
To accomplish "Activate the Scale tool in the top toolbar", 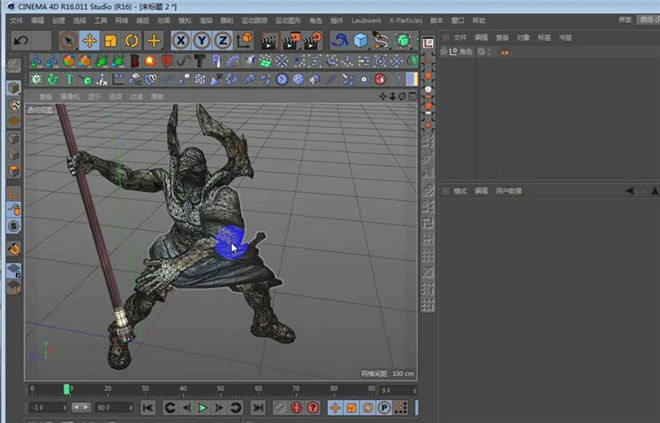I will coord(111,40).
